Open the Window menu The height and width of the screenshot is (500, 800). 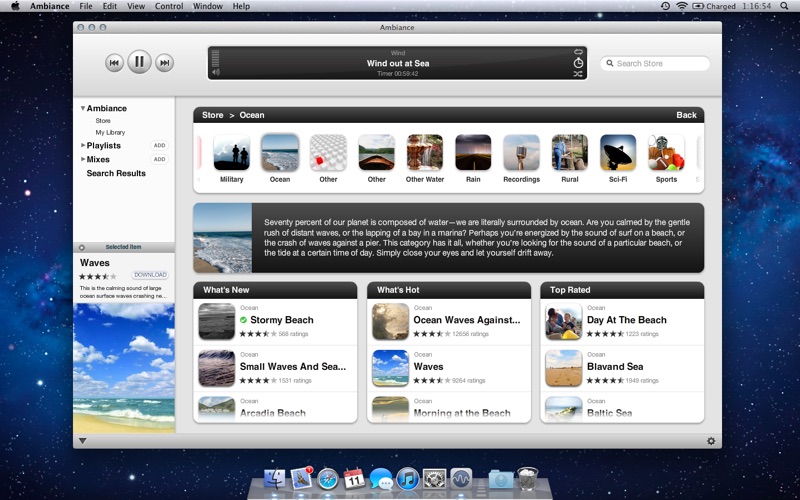[208, 6]
